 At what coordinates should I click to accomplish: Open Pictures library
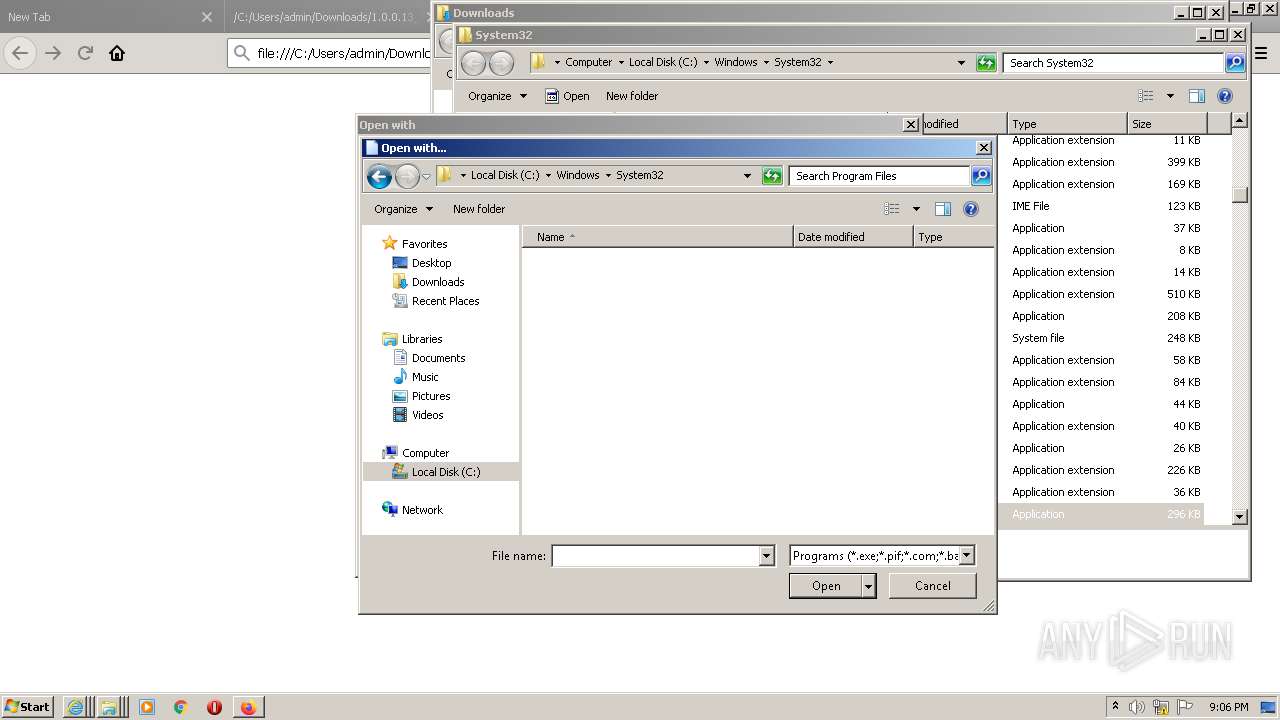(x=431, y=396)
